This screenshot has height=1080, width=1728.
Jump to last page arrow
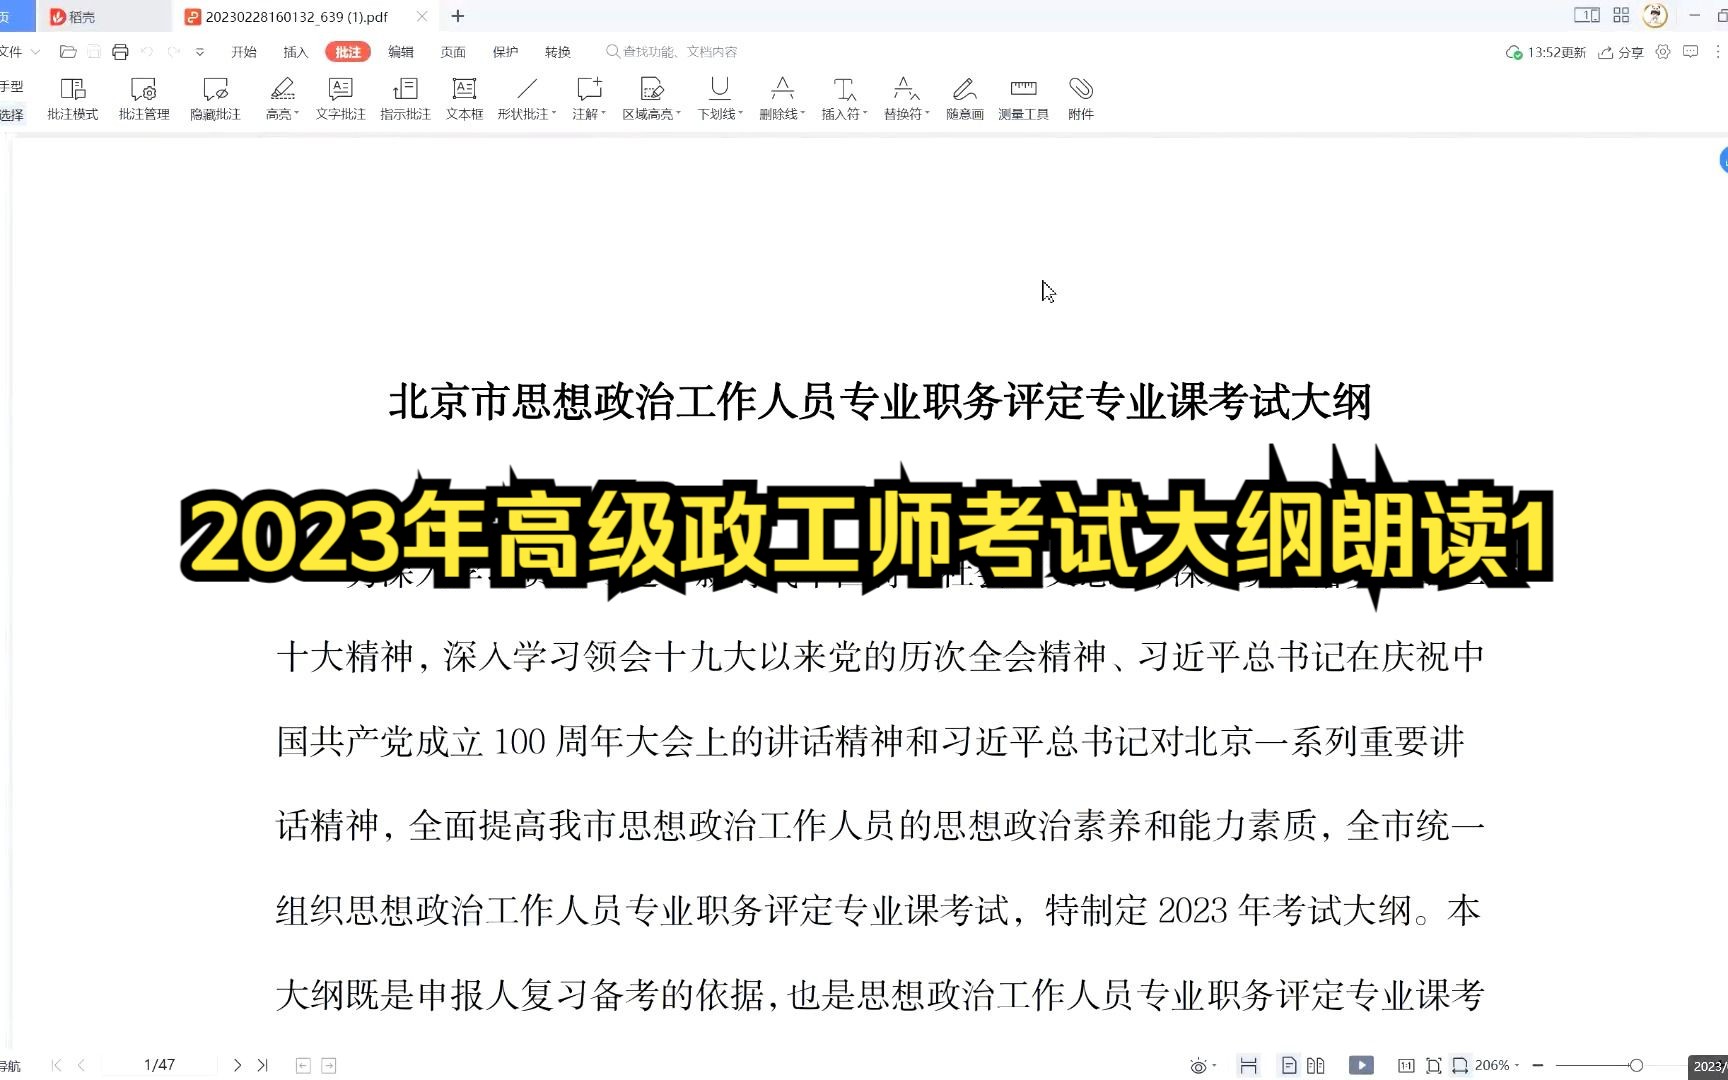point(262,1065)
